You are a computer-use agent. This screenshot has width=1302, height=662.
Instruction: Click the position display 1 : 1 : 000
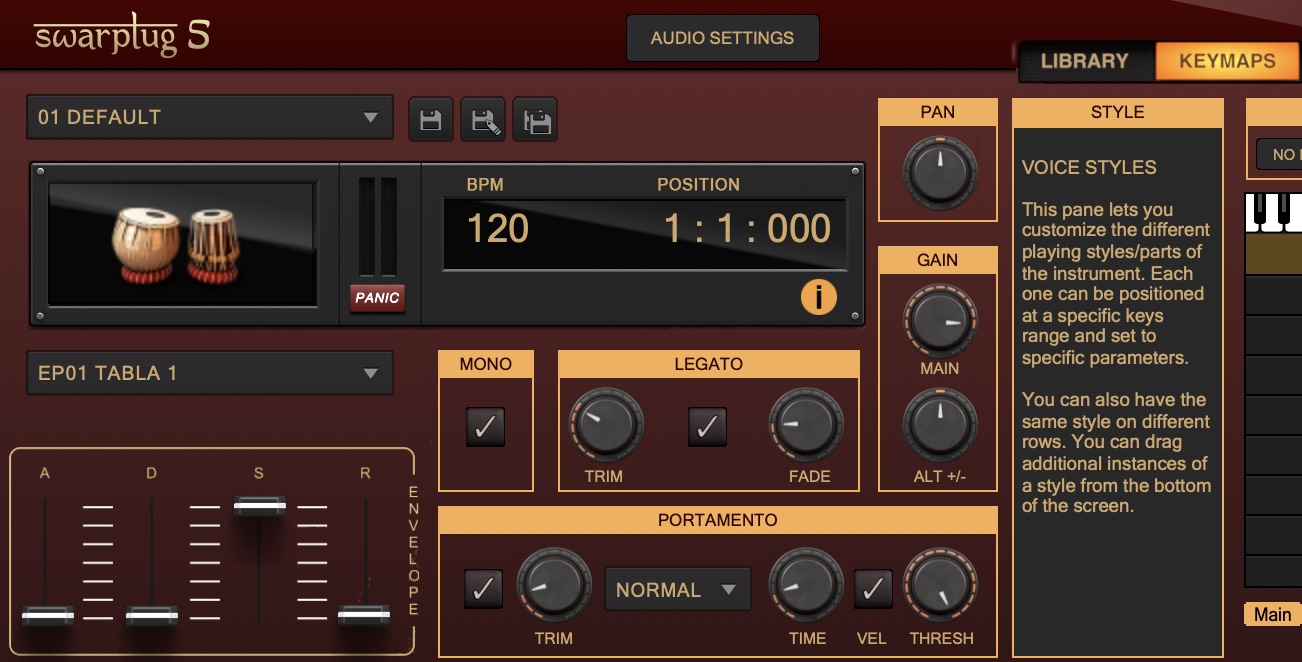(x=748, y=229)
